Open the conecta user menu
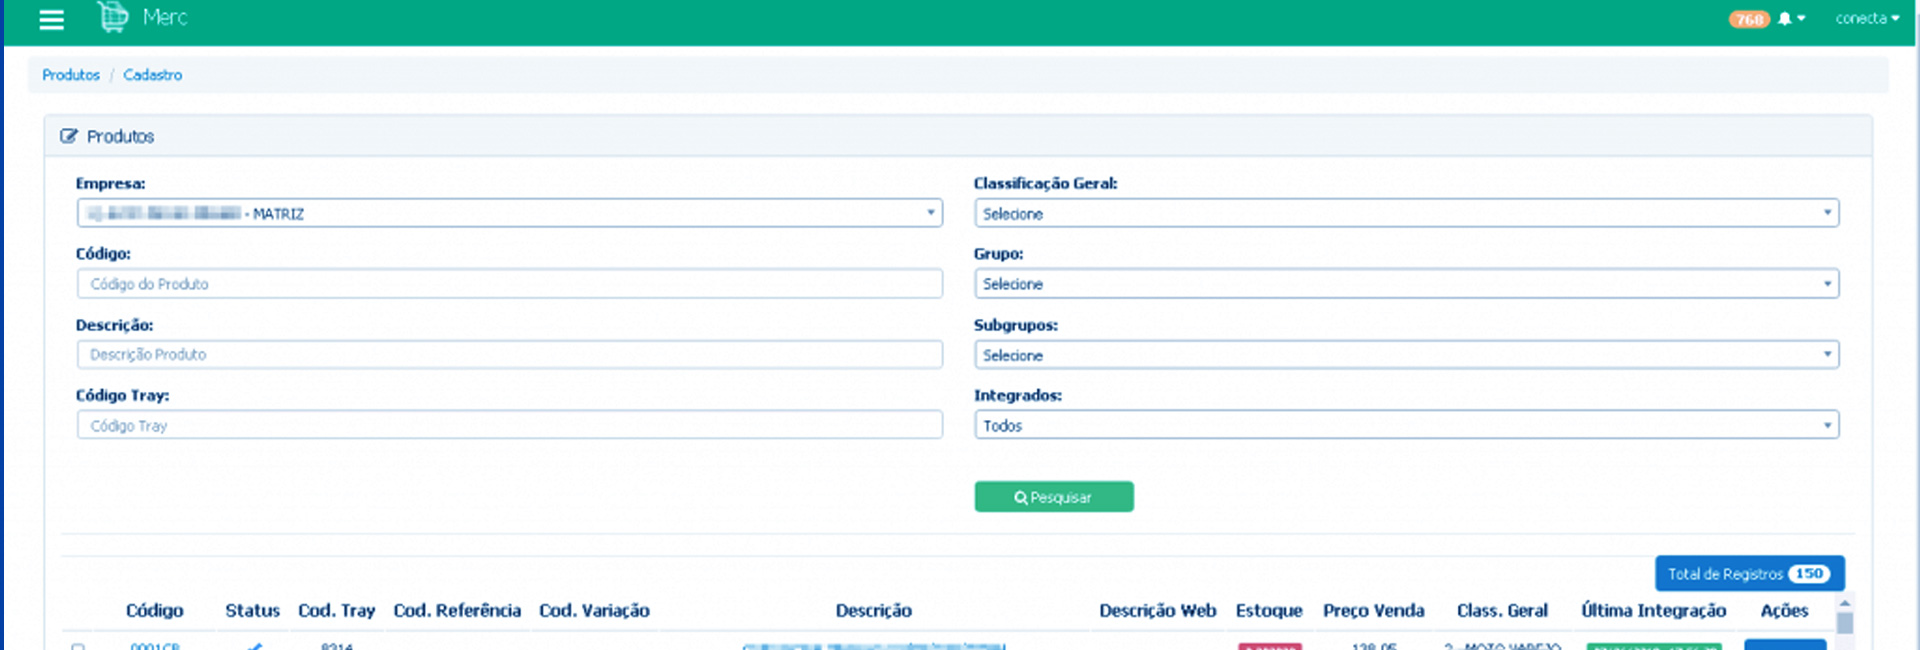Viewport: 1920px width, 650px height. (x=1866, y=19)
